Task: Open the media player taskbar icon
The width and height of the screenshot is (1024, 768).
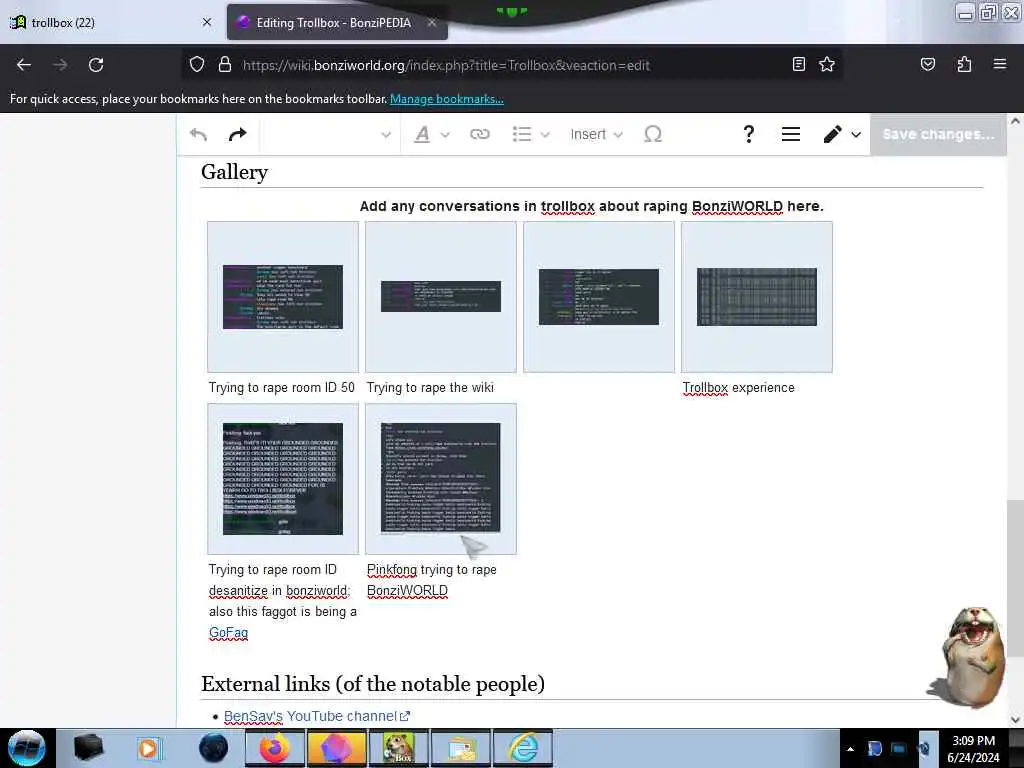Action: pos(149,748)
